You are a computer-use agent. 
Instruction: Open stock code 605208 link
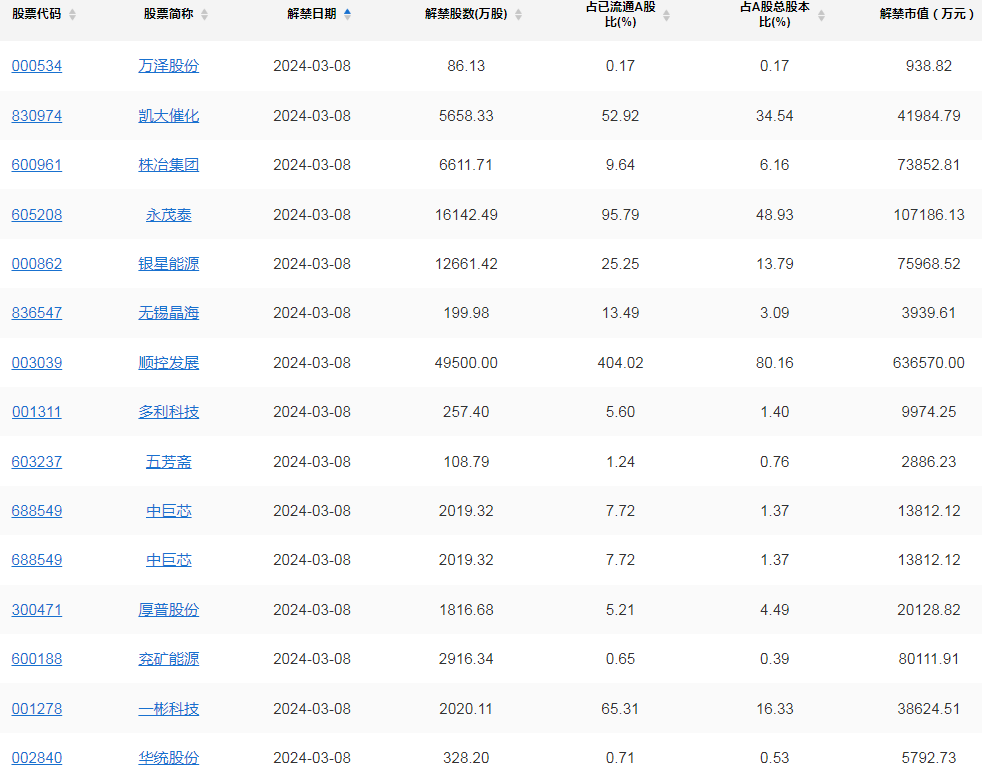37,215
